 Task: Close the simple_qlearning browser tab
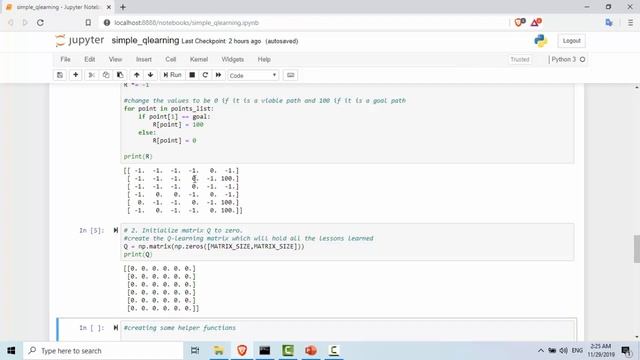109,7
